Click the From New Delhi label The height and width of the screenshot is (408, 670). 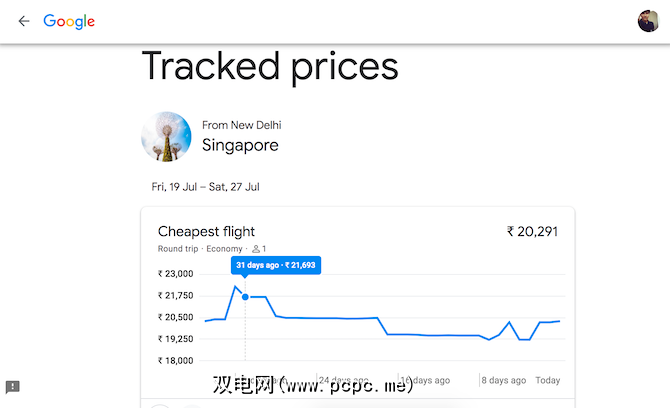[x=241, y=125]
